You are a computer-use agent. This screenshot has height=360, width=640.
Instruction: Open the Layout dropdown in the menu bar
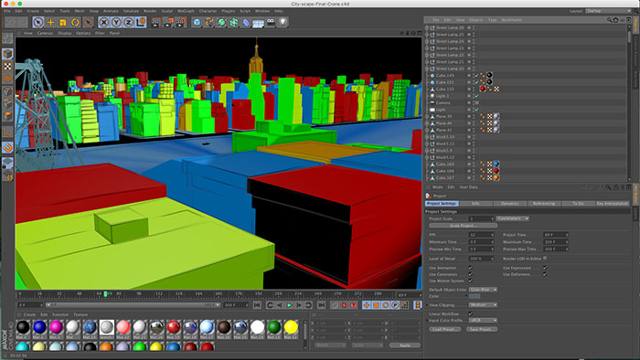pyautogui.click(x=608, y=11)
